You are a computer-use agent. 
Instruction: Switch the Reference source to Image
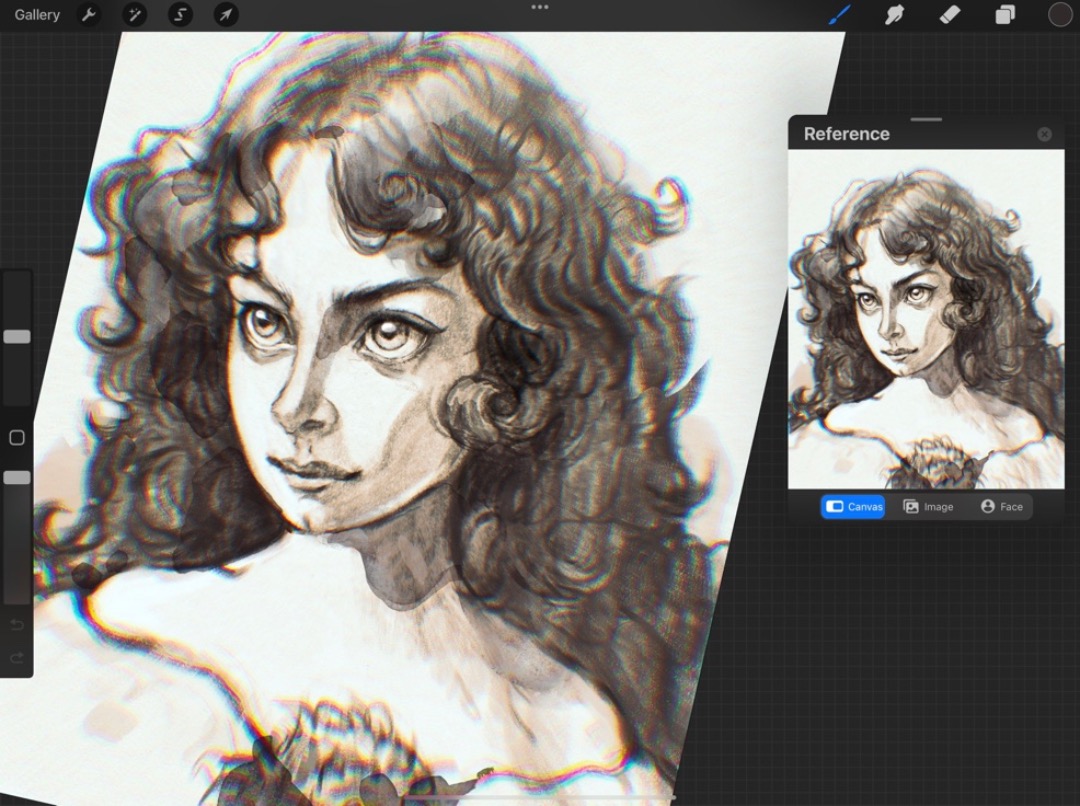tap(928, 506)
